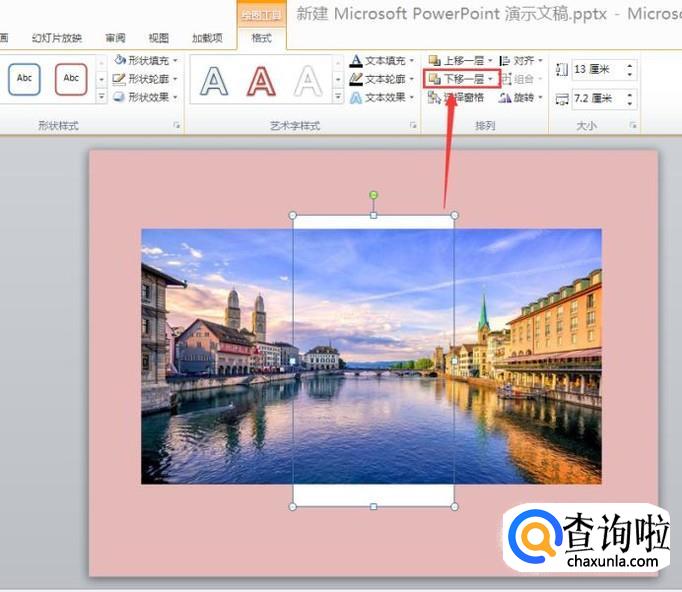
Task: Open the 下移一层 dropdown arrow
Action: (x=491, y=79)
